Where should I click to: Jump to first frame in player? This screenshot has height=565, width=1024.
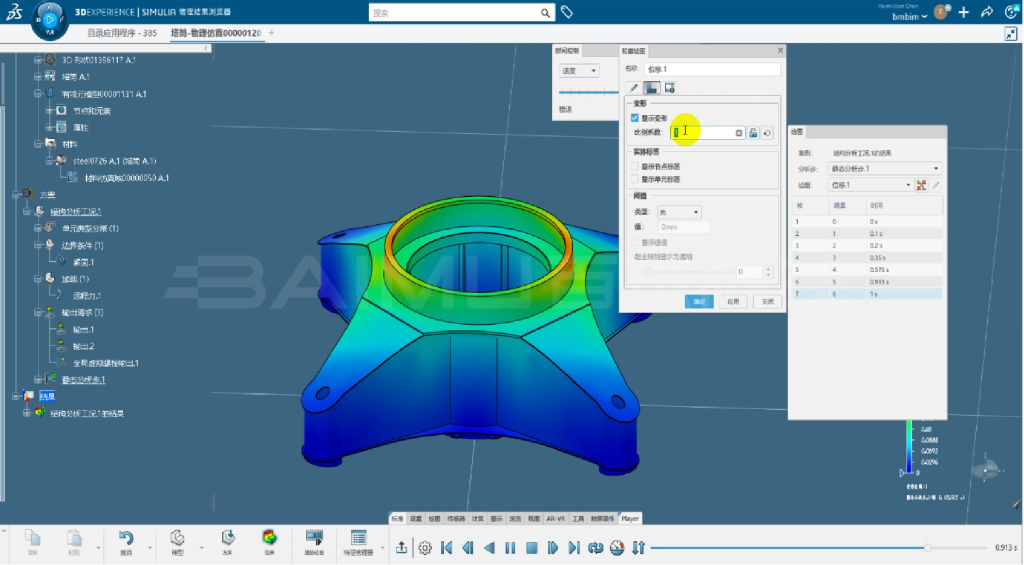pyautogui.click(x=447, y=548)
